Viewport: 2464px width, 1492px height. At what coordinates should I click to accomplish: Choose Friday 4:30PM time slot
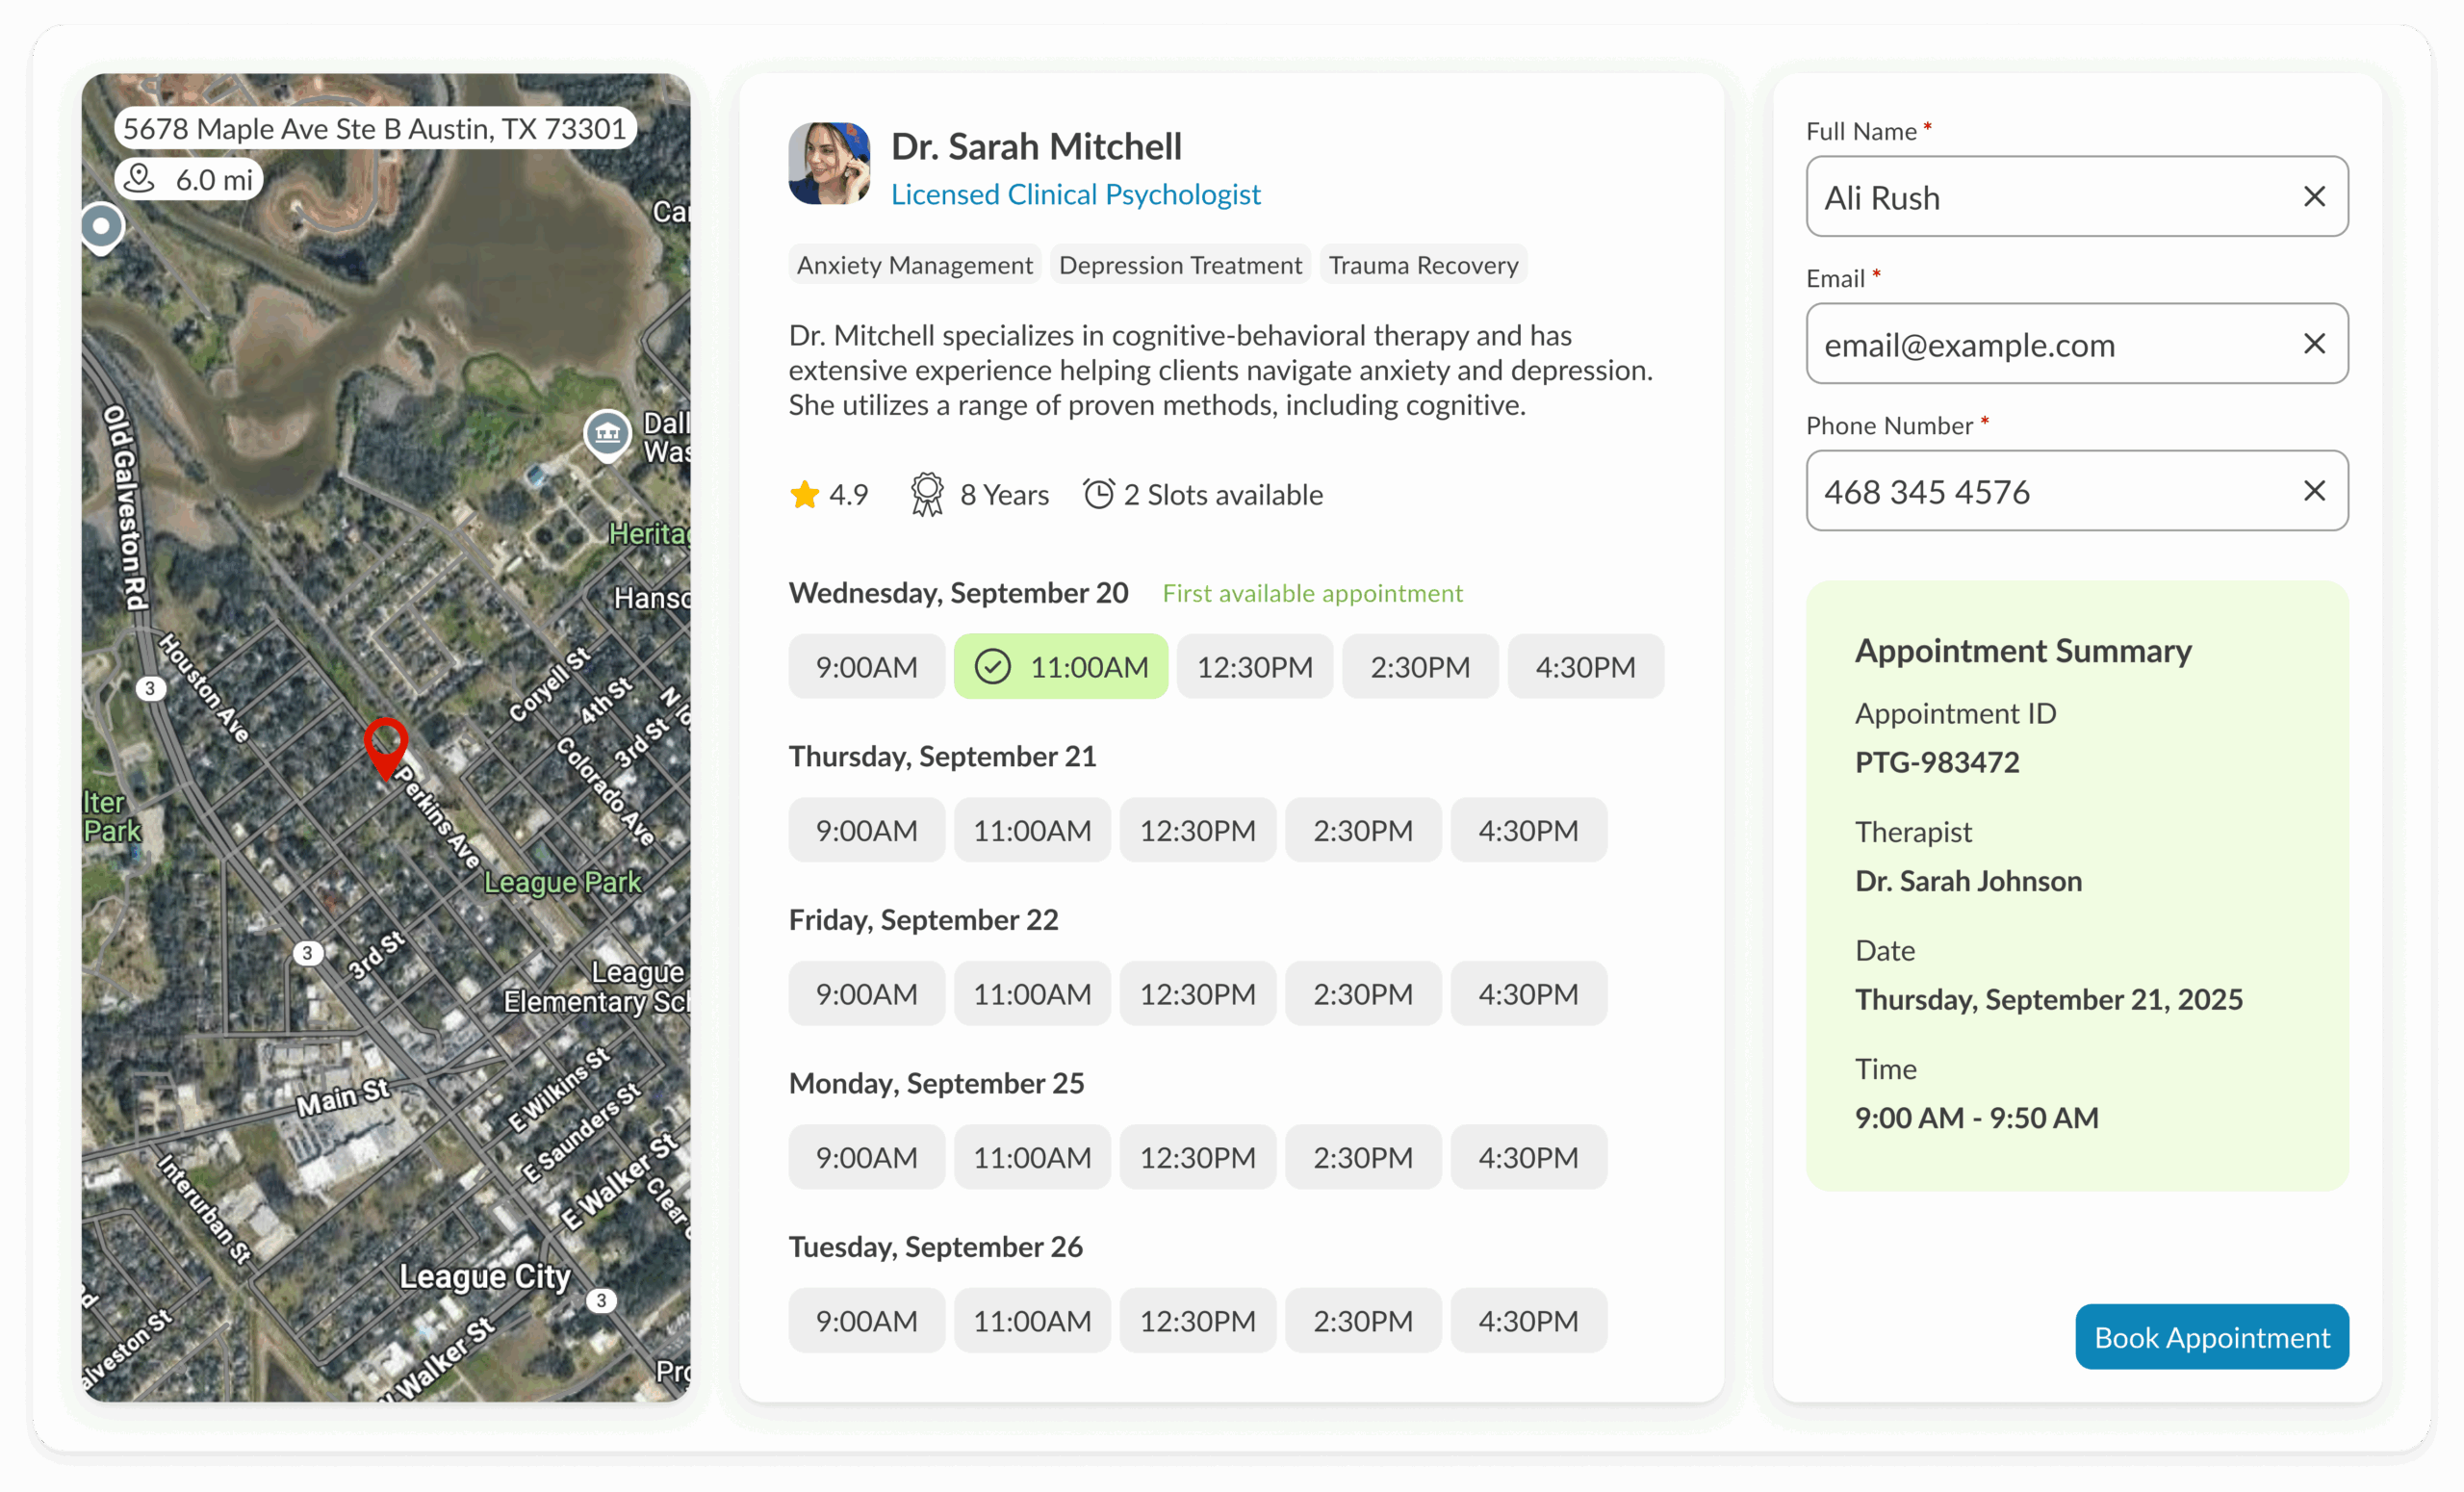pyautogui.click(x=1528, y=993)
